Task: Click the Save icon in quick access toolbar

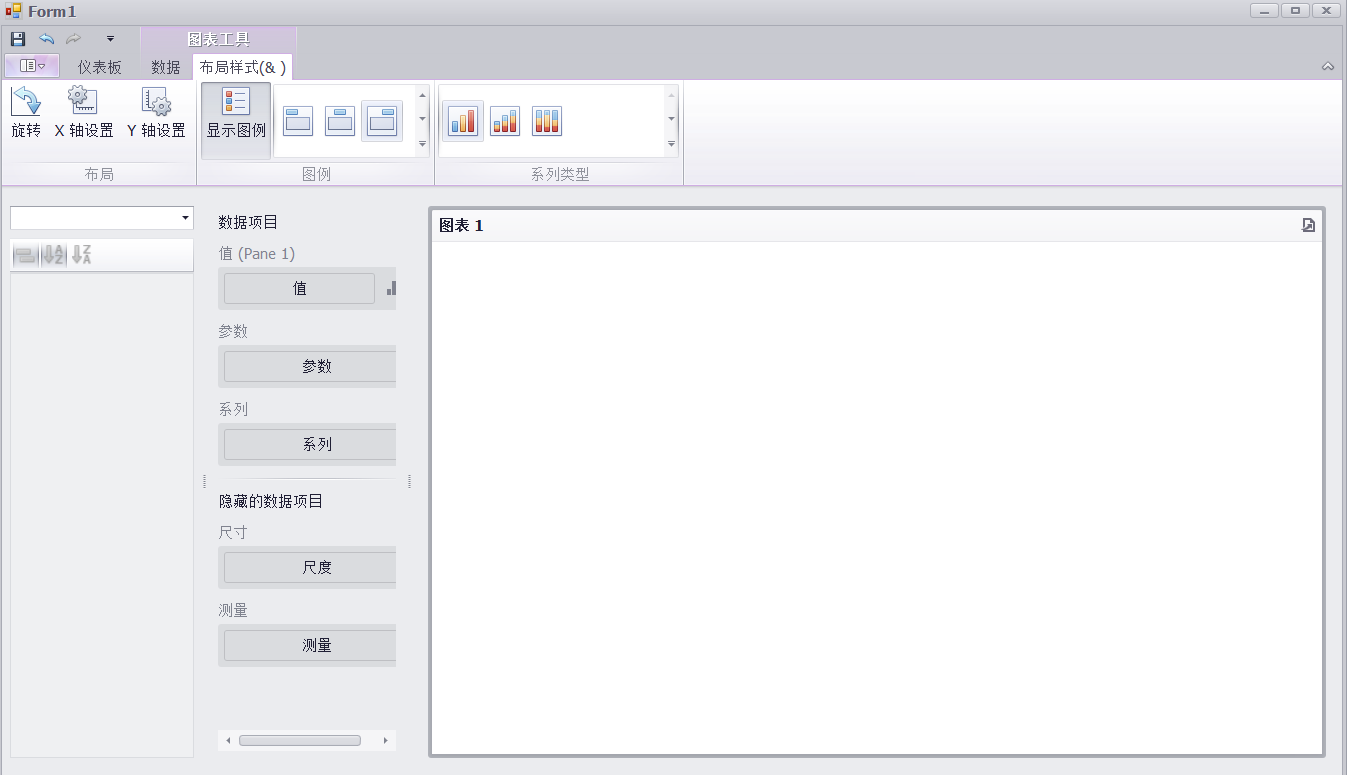Action: point(17,39)
